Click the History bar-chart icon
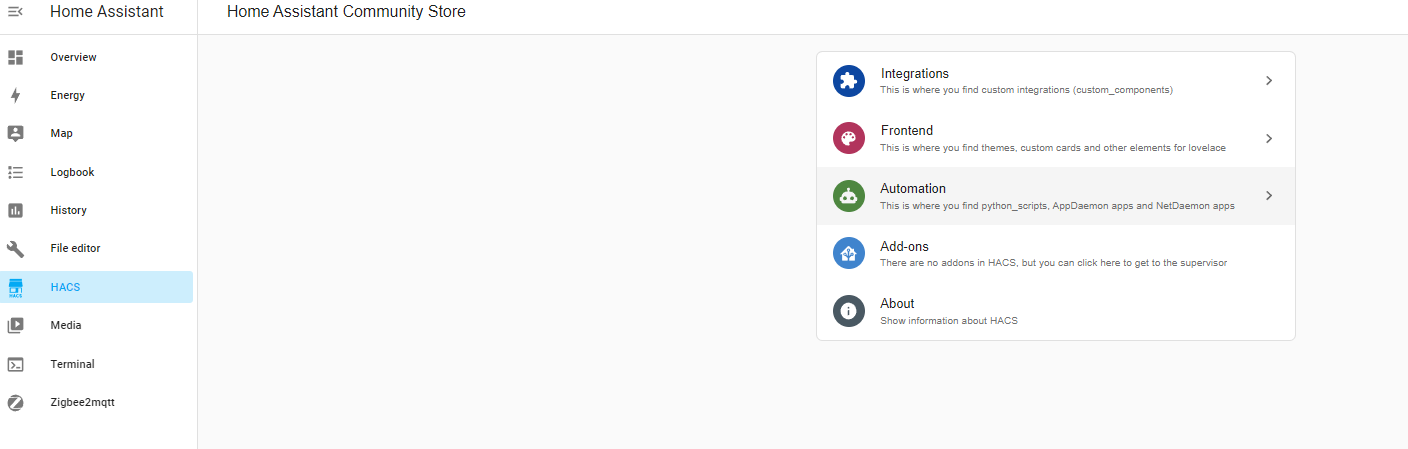The image size is (1408, 449). pos(15,210)
